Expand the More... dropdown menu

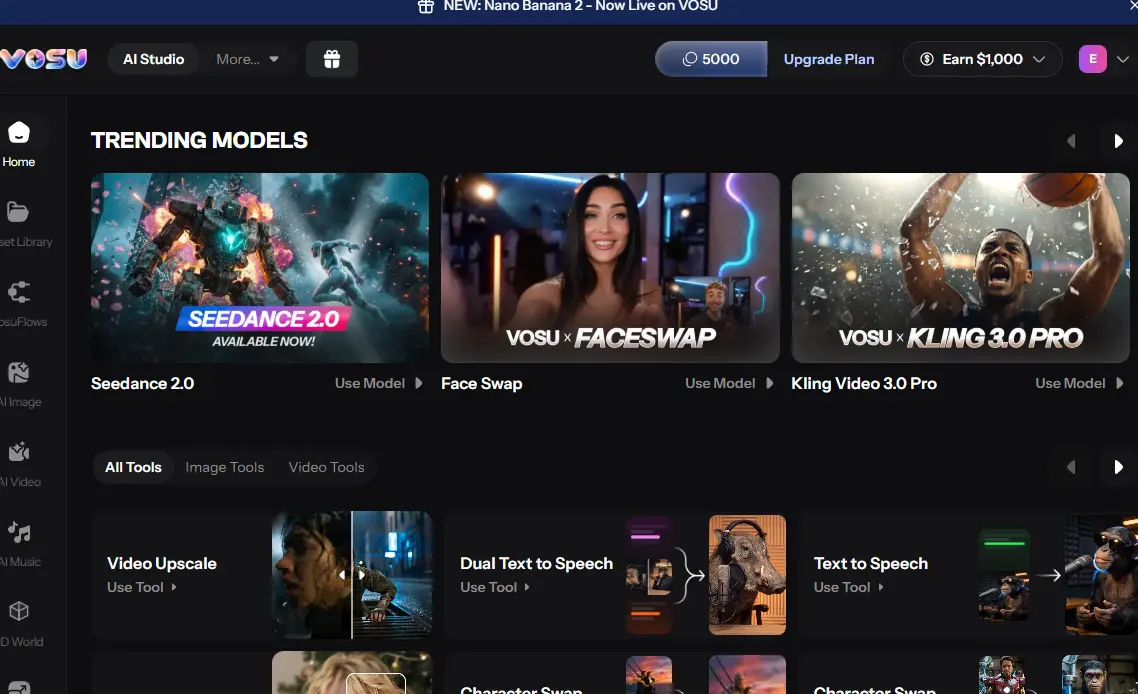click(247, 59)
